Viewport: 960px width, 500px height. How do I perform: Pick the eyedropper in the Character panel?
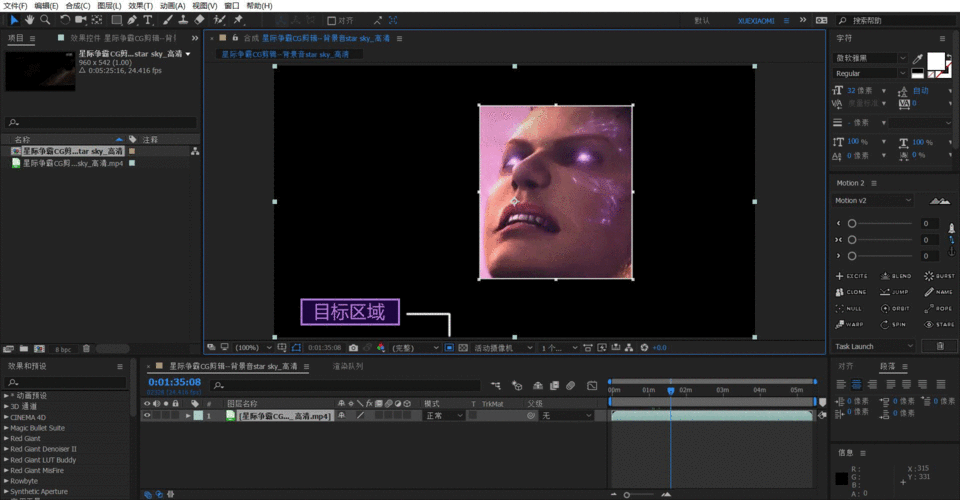[918, 59]
